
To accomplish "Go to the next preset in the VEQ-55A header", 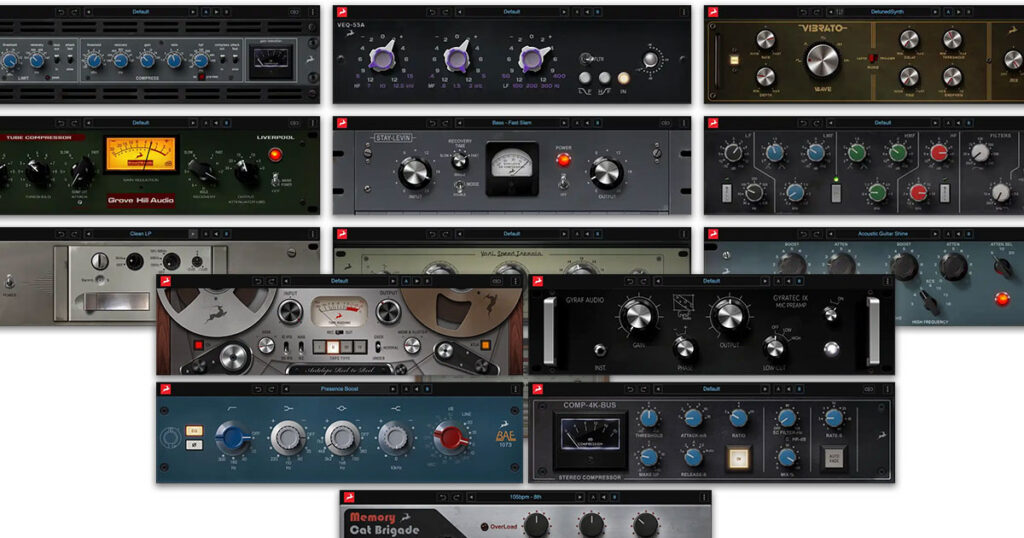I will (564, 12).
